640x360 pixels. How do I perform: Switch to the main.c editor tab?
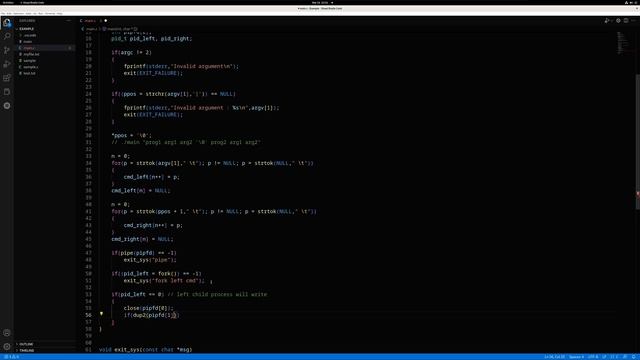(90, 20)
